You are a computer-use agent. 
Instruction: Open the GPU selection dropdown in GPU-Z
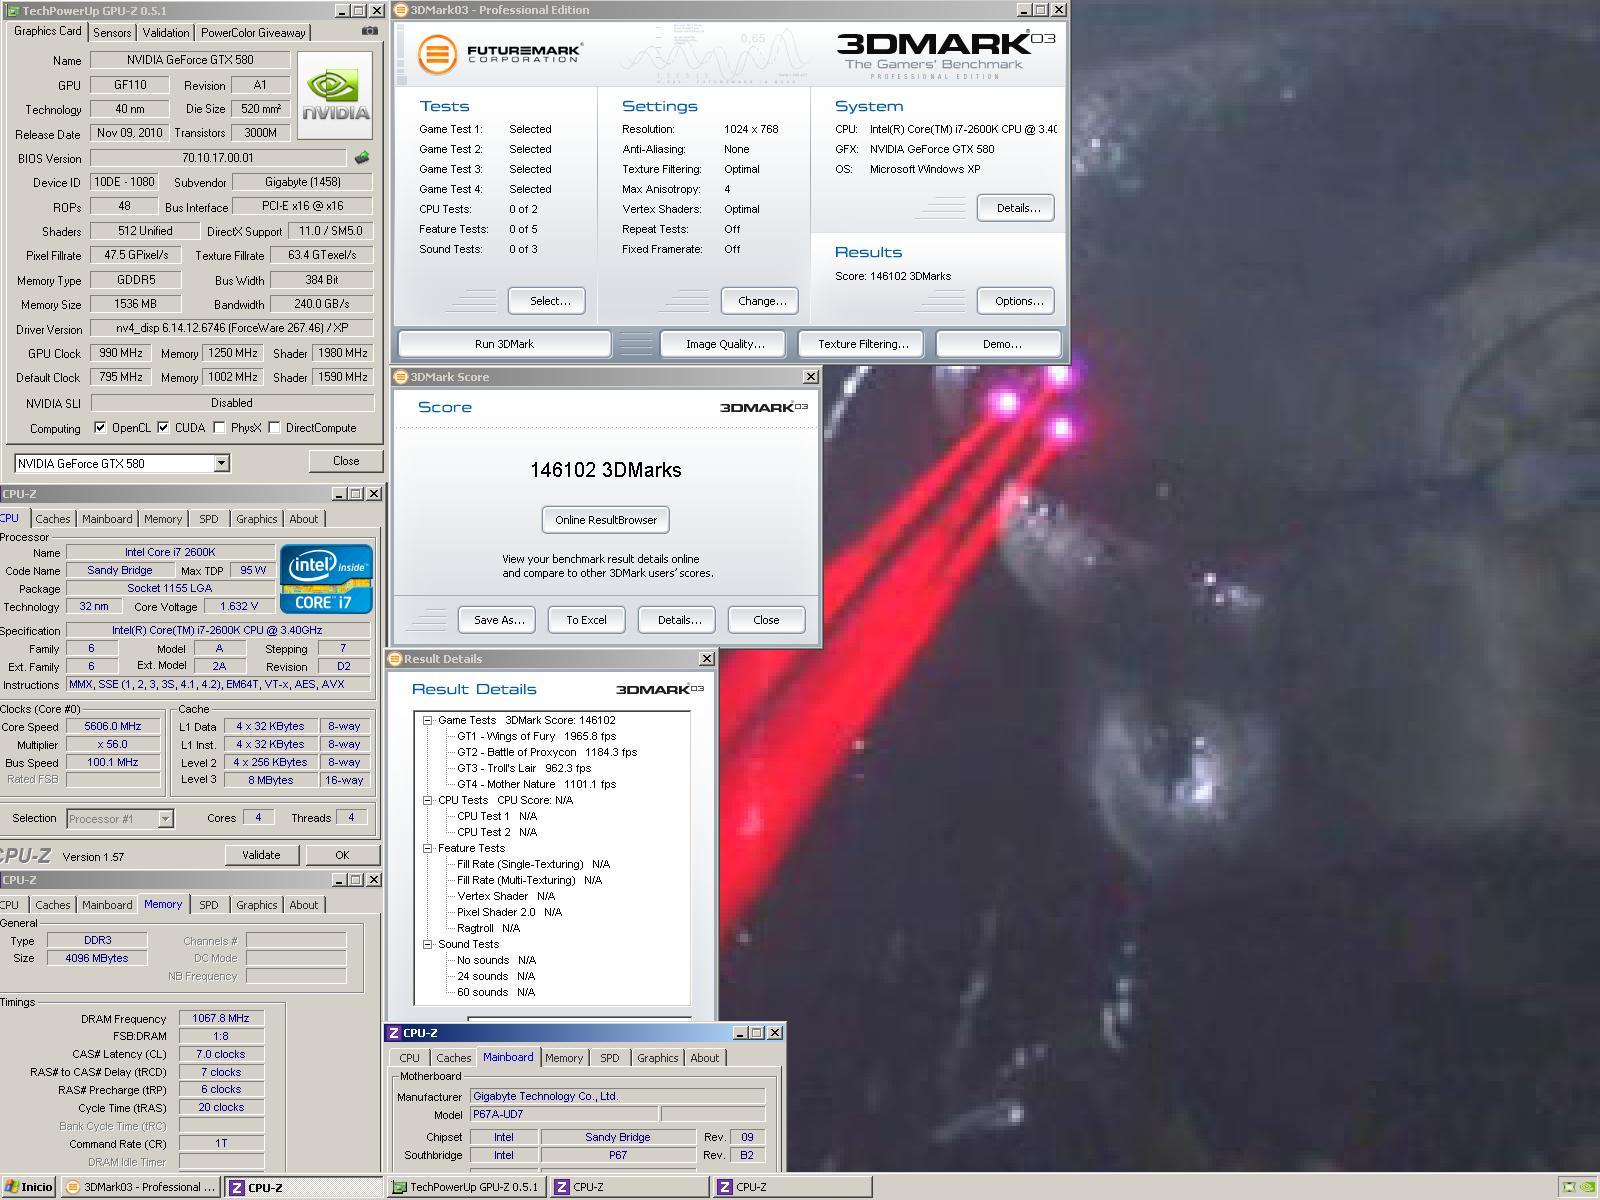221,463
